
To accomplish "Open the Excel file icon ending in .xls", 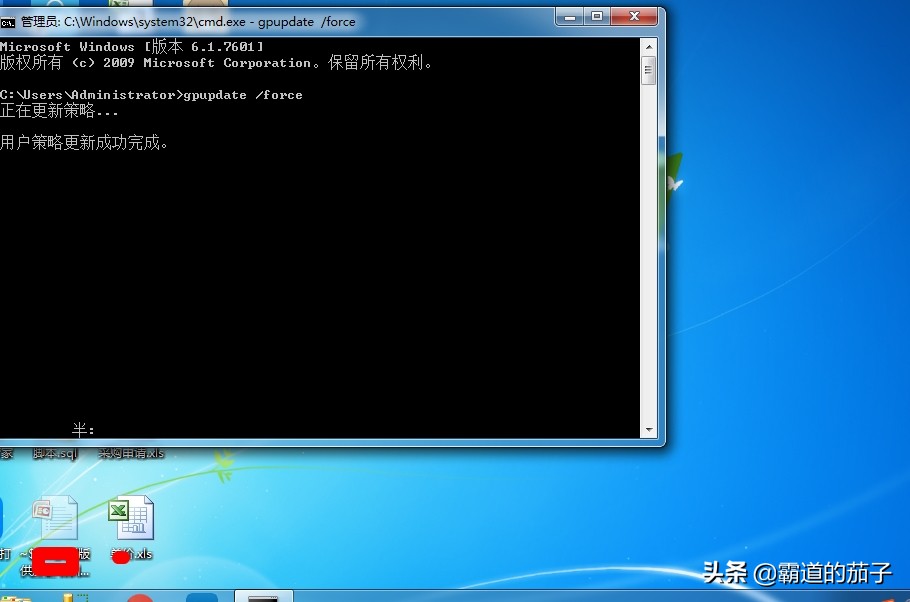I will 131,518.
